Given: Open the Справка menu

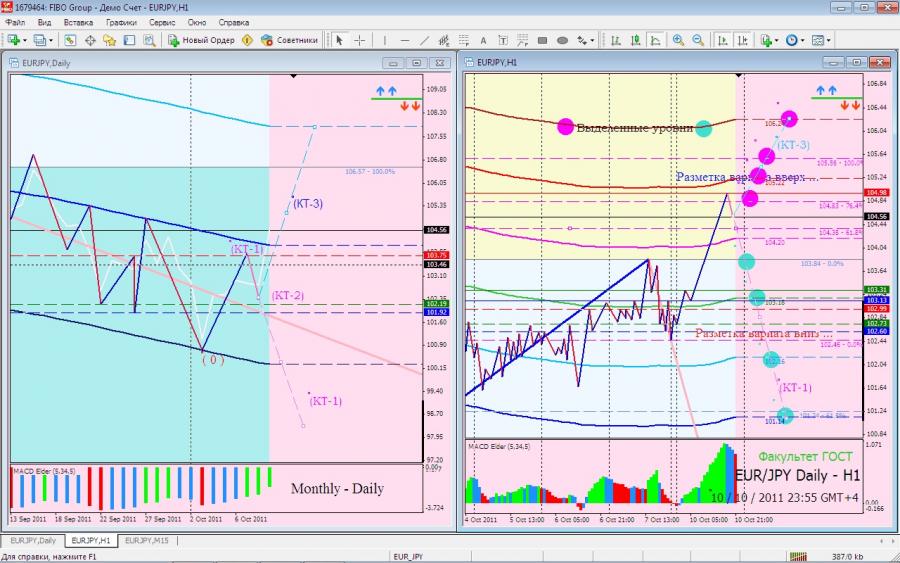Looking at the screenshot, I should coord(234,22).
